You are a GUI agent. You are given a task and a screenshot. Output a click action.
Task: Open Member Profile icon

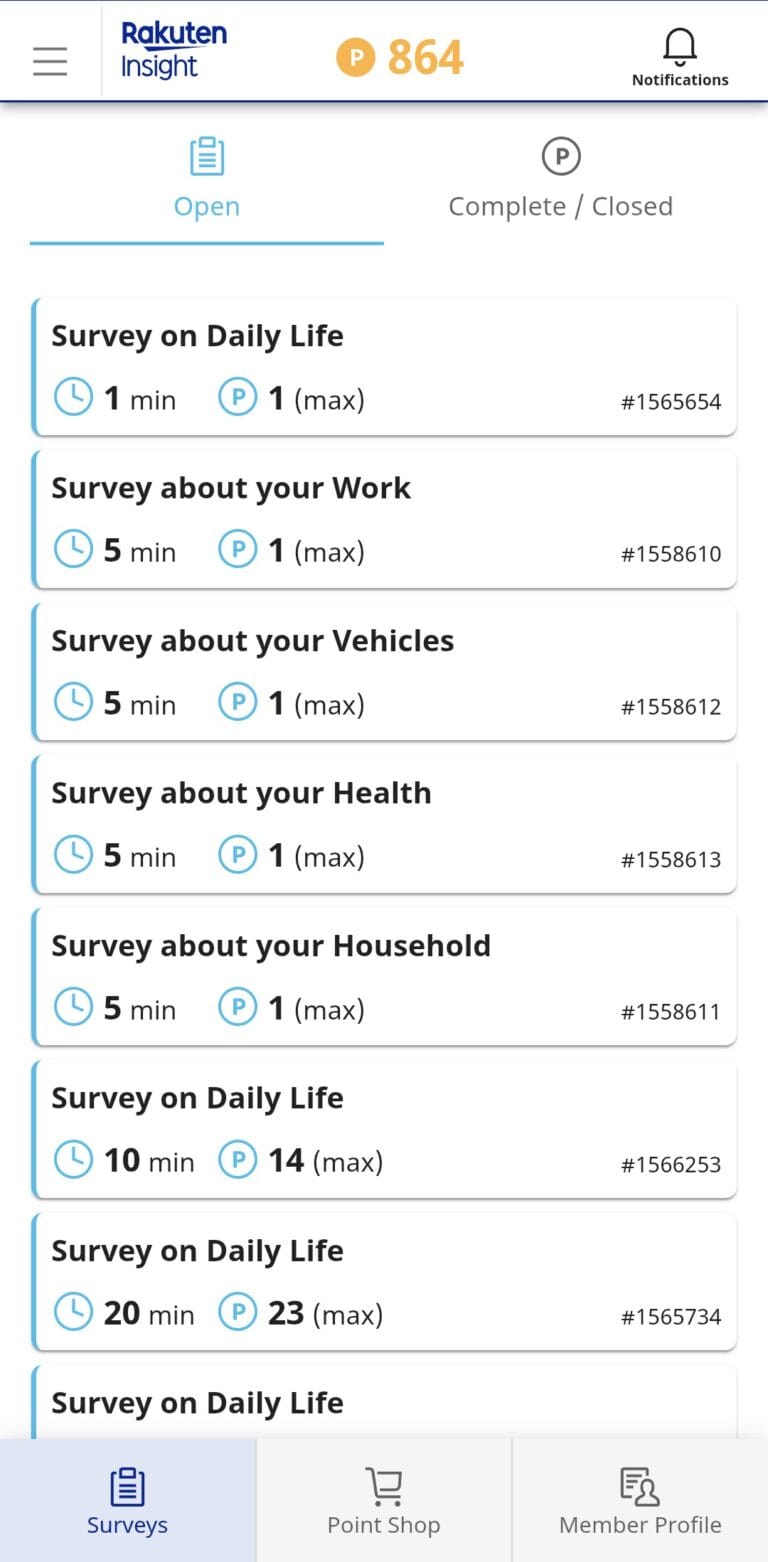tap(640, 1487)
